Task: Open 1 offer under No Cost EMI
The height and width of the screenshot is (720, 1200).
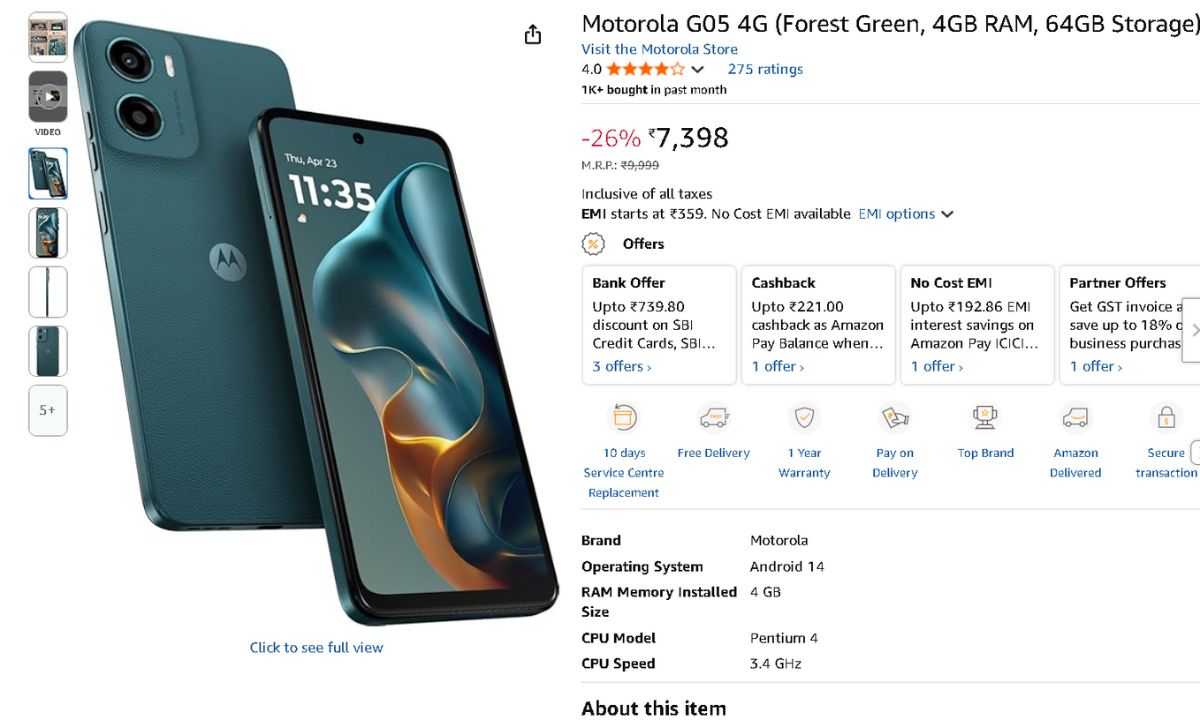Action: point(937,367)
